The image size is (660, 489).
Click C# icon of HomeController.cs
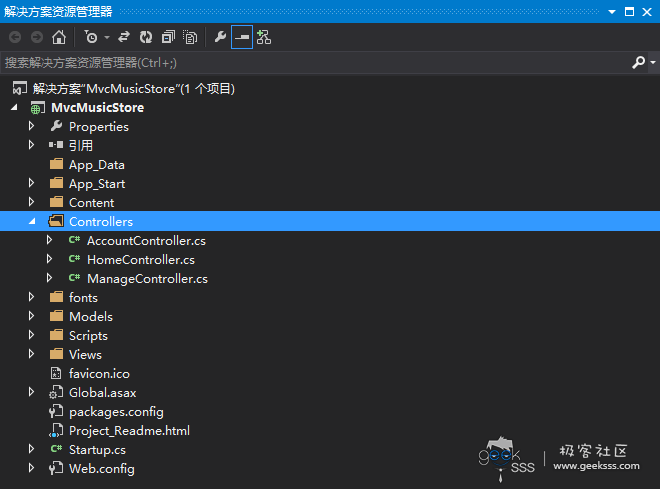coord(75,259)
